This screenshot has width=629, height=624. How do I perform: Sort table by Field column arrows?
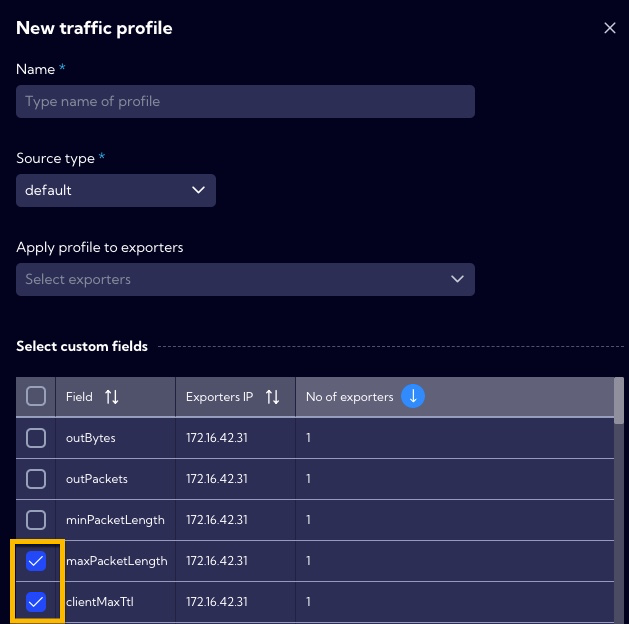point(112,397)
